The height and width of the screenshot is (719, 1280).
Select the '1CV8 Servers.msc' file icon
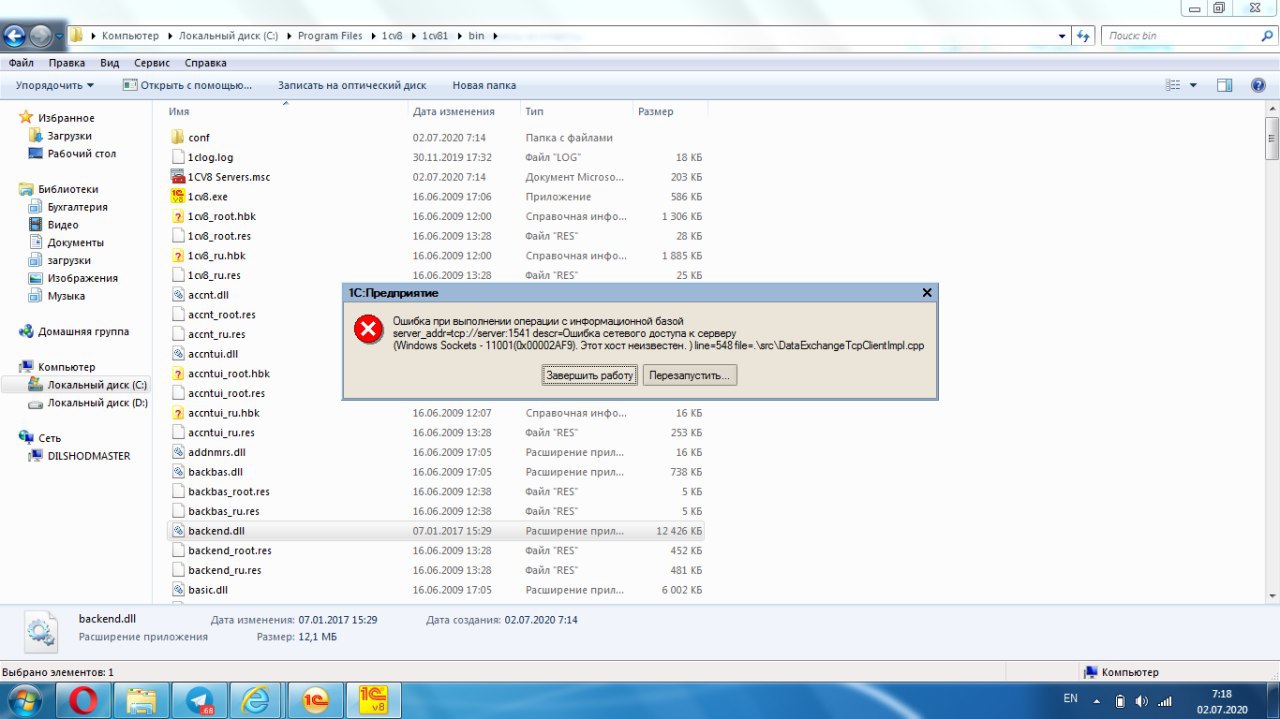tap(178, 177)
